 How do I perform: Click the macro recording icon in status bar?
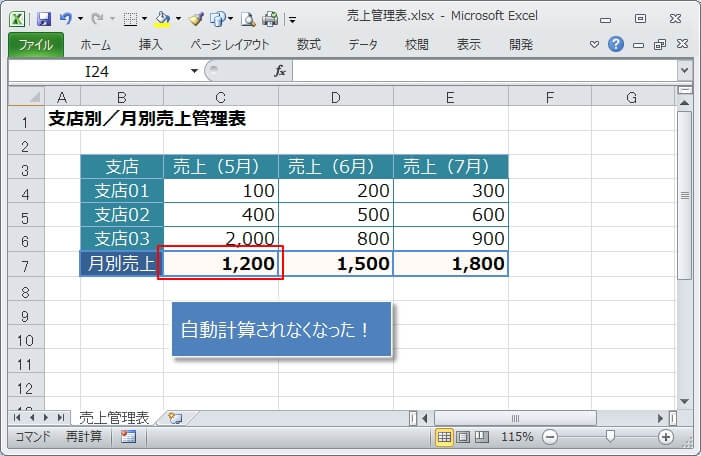(x=128, y=437)
